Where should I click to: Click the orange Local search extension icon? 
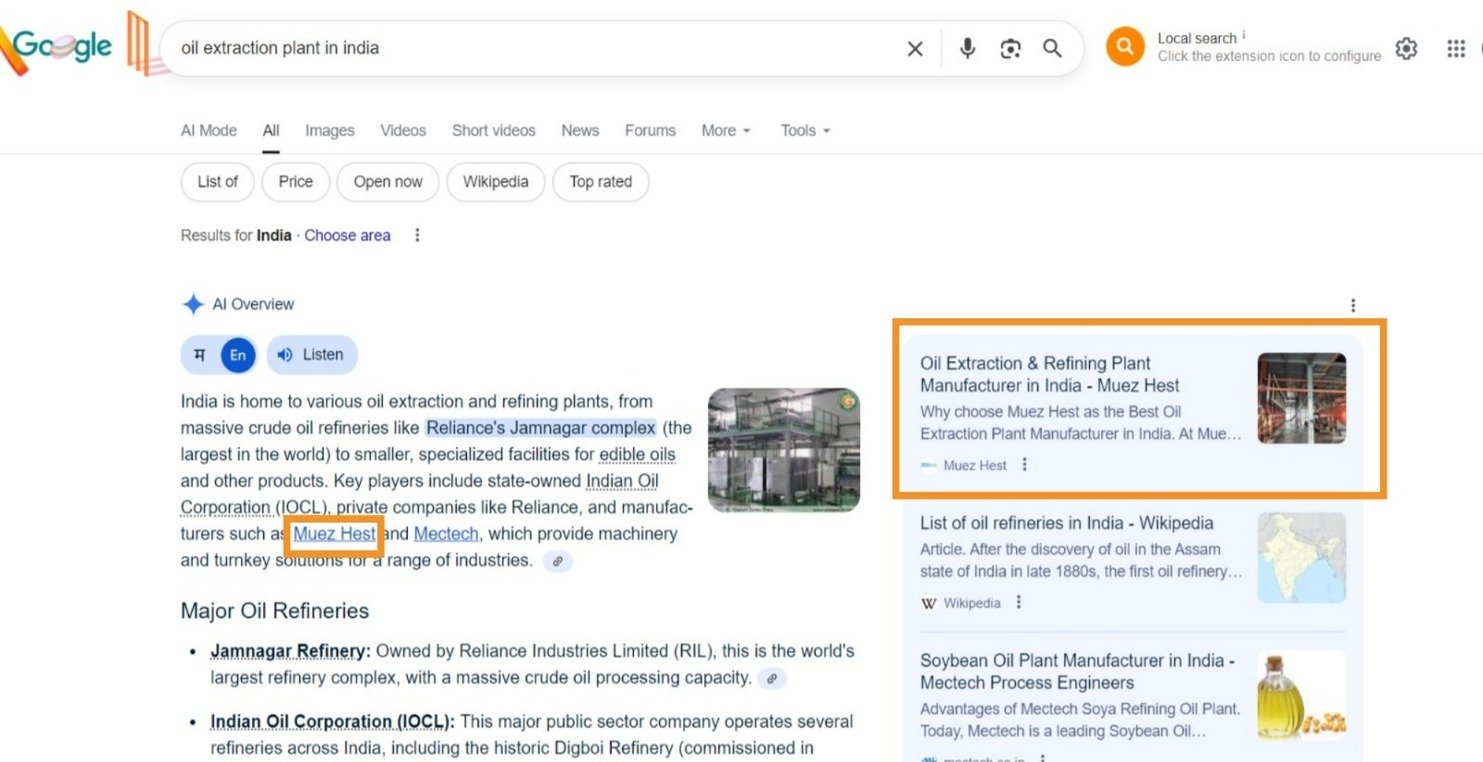pos(1125,47)
